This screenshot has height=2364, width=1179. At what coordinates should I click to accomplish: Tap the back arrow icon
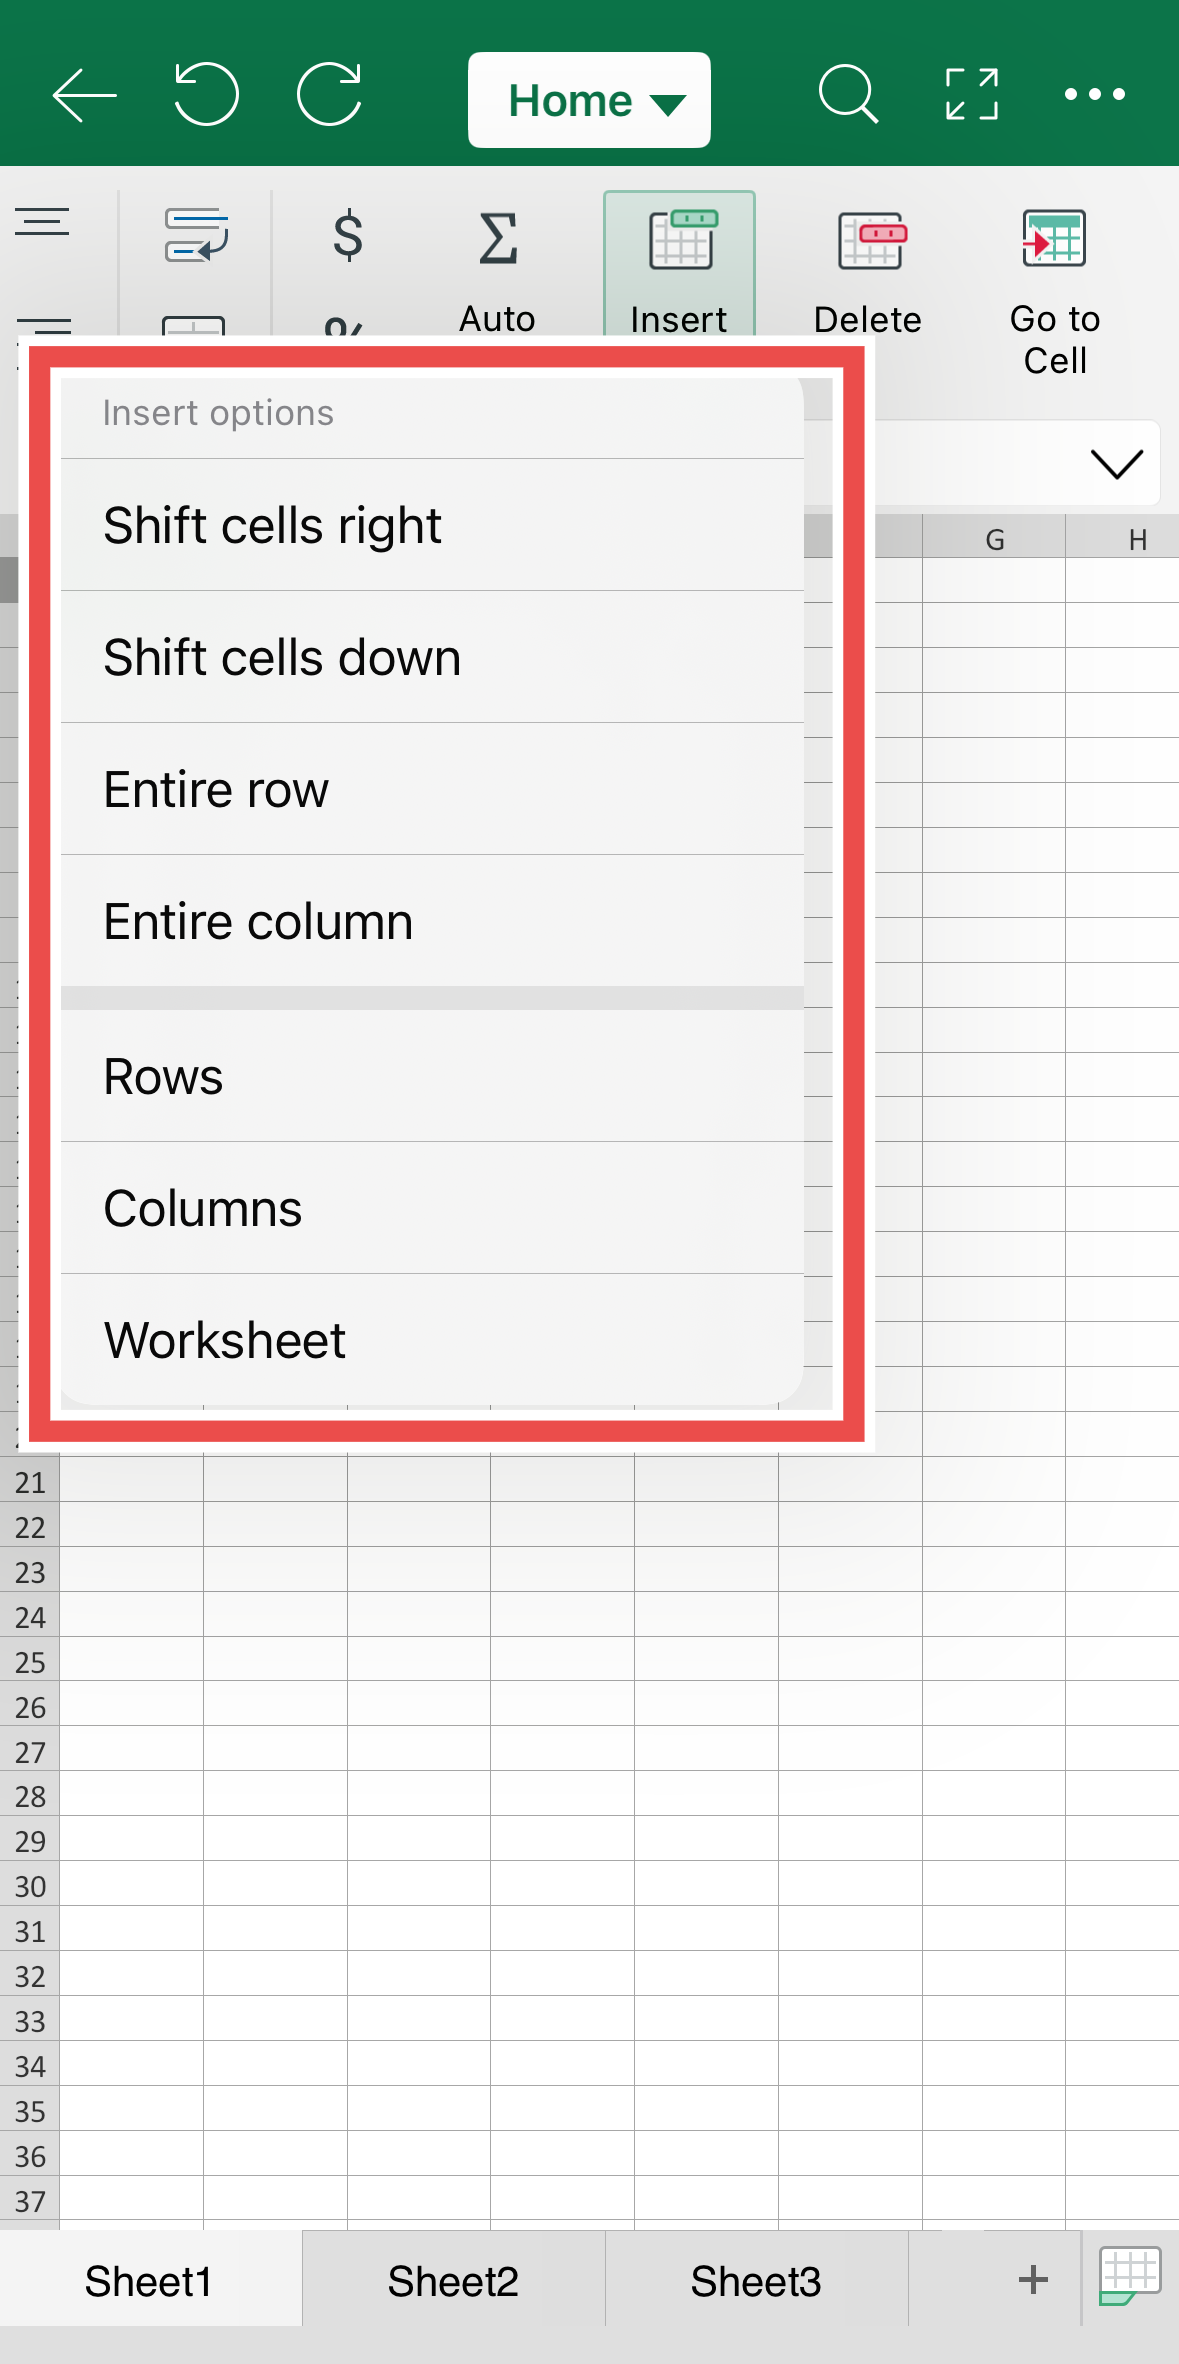pyautogui.click(x=84, y=95)
